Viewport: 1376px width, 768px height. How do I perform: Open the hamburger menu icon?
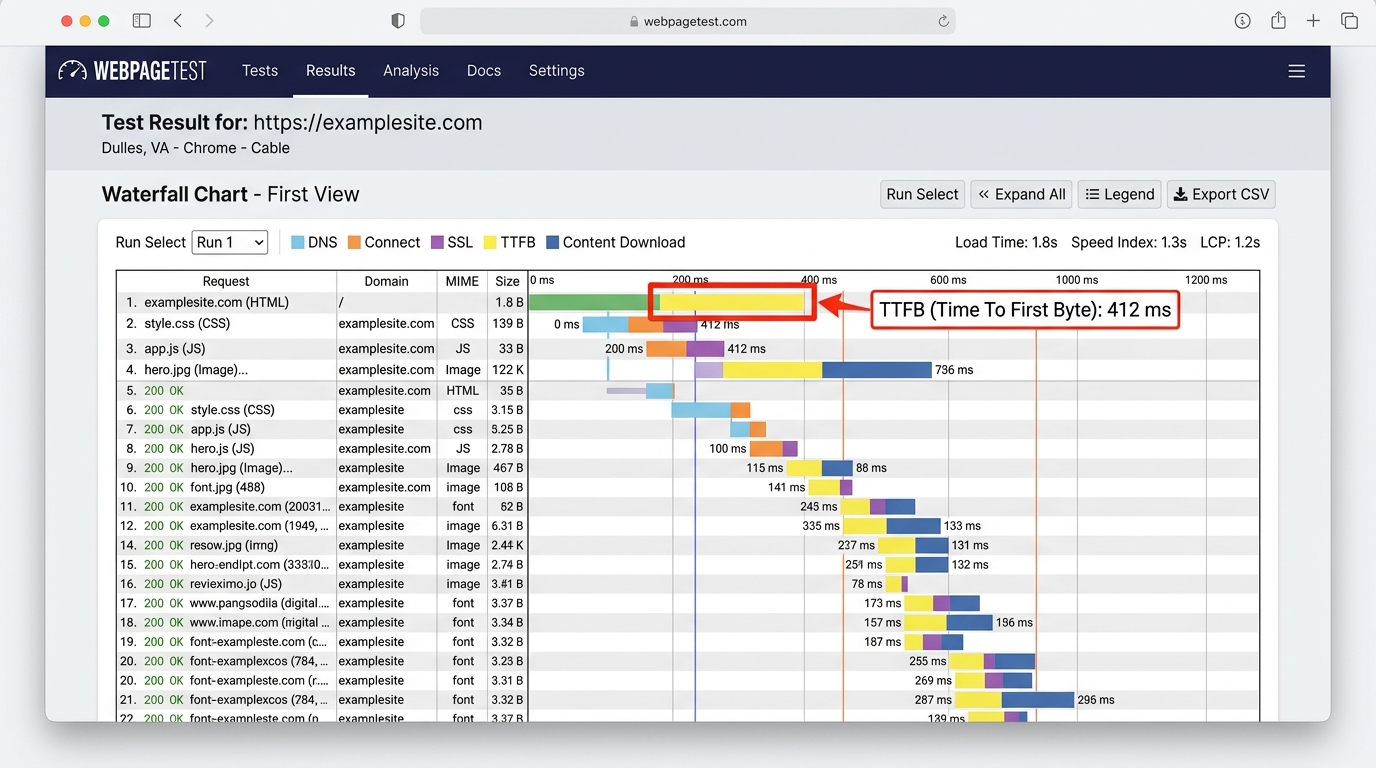[x=1297, y=71]
